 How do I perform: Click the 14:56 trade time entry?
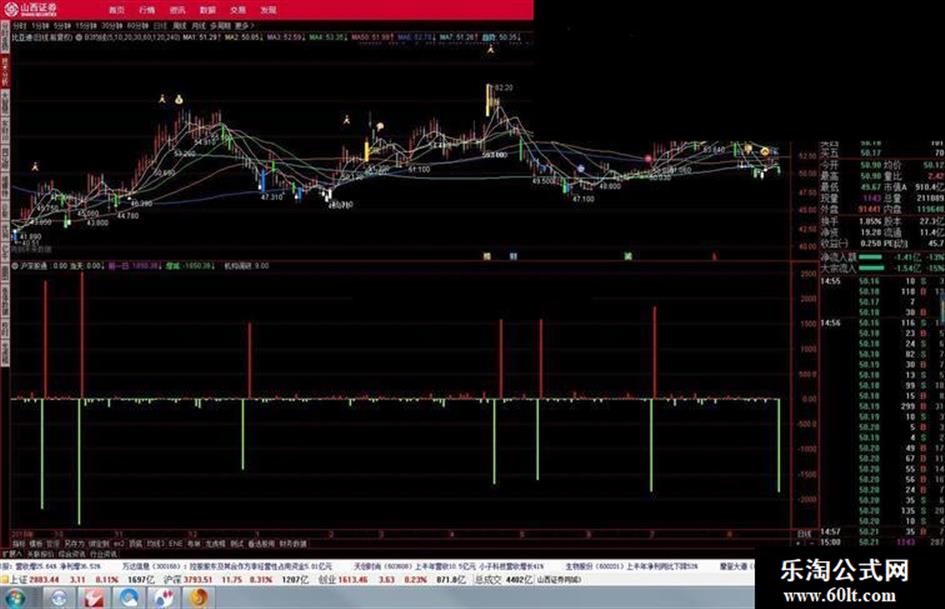click(830, 323)
